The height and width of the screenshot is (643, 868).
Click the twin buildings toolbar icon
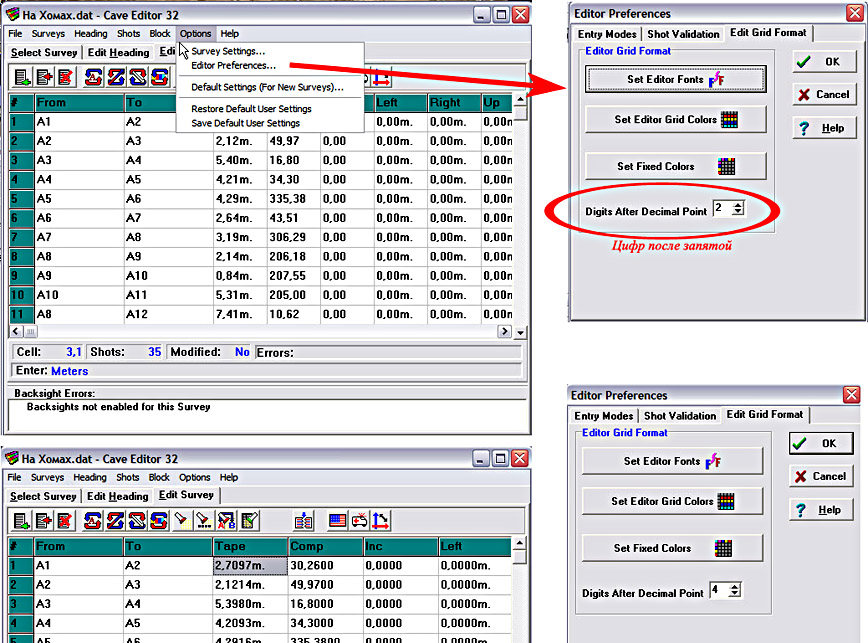[305, 520]
